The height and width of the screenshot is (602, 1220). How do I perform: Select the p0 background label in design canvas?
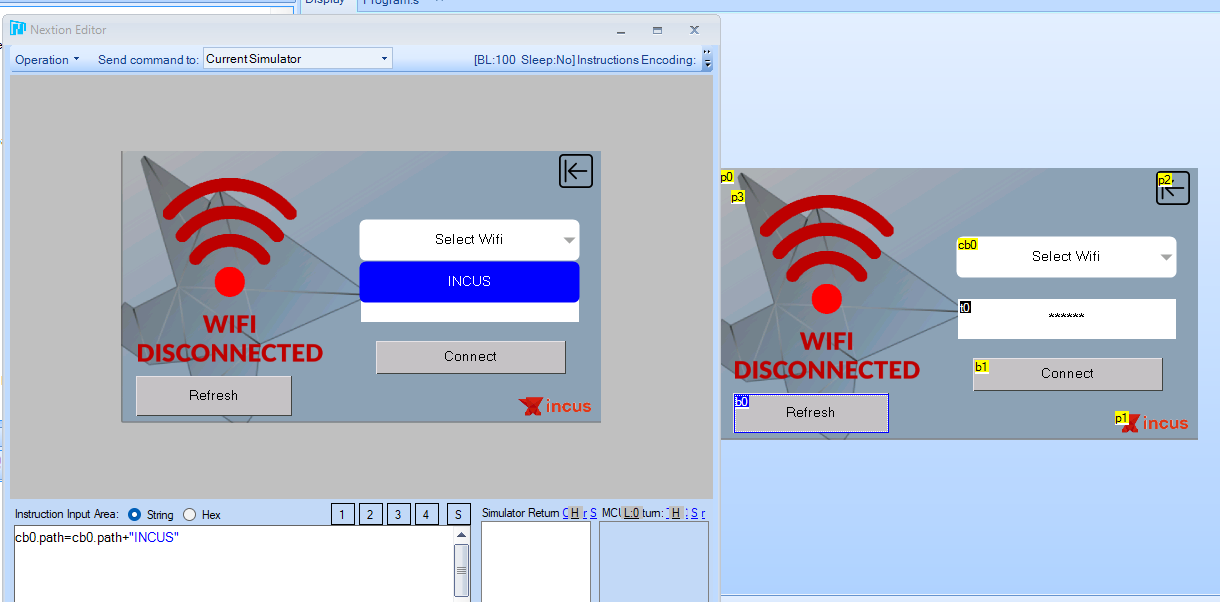(727, 177)
